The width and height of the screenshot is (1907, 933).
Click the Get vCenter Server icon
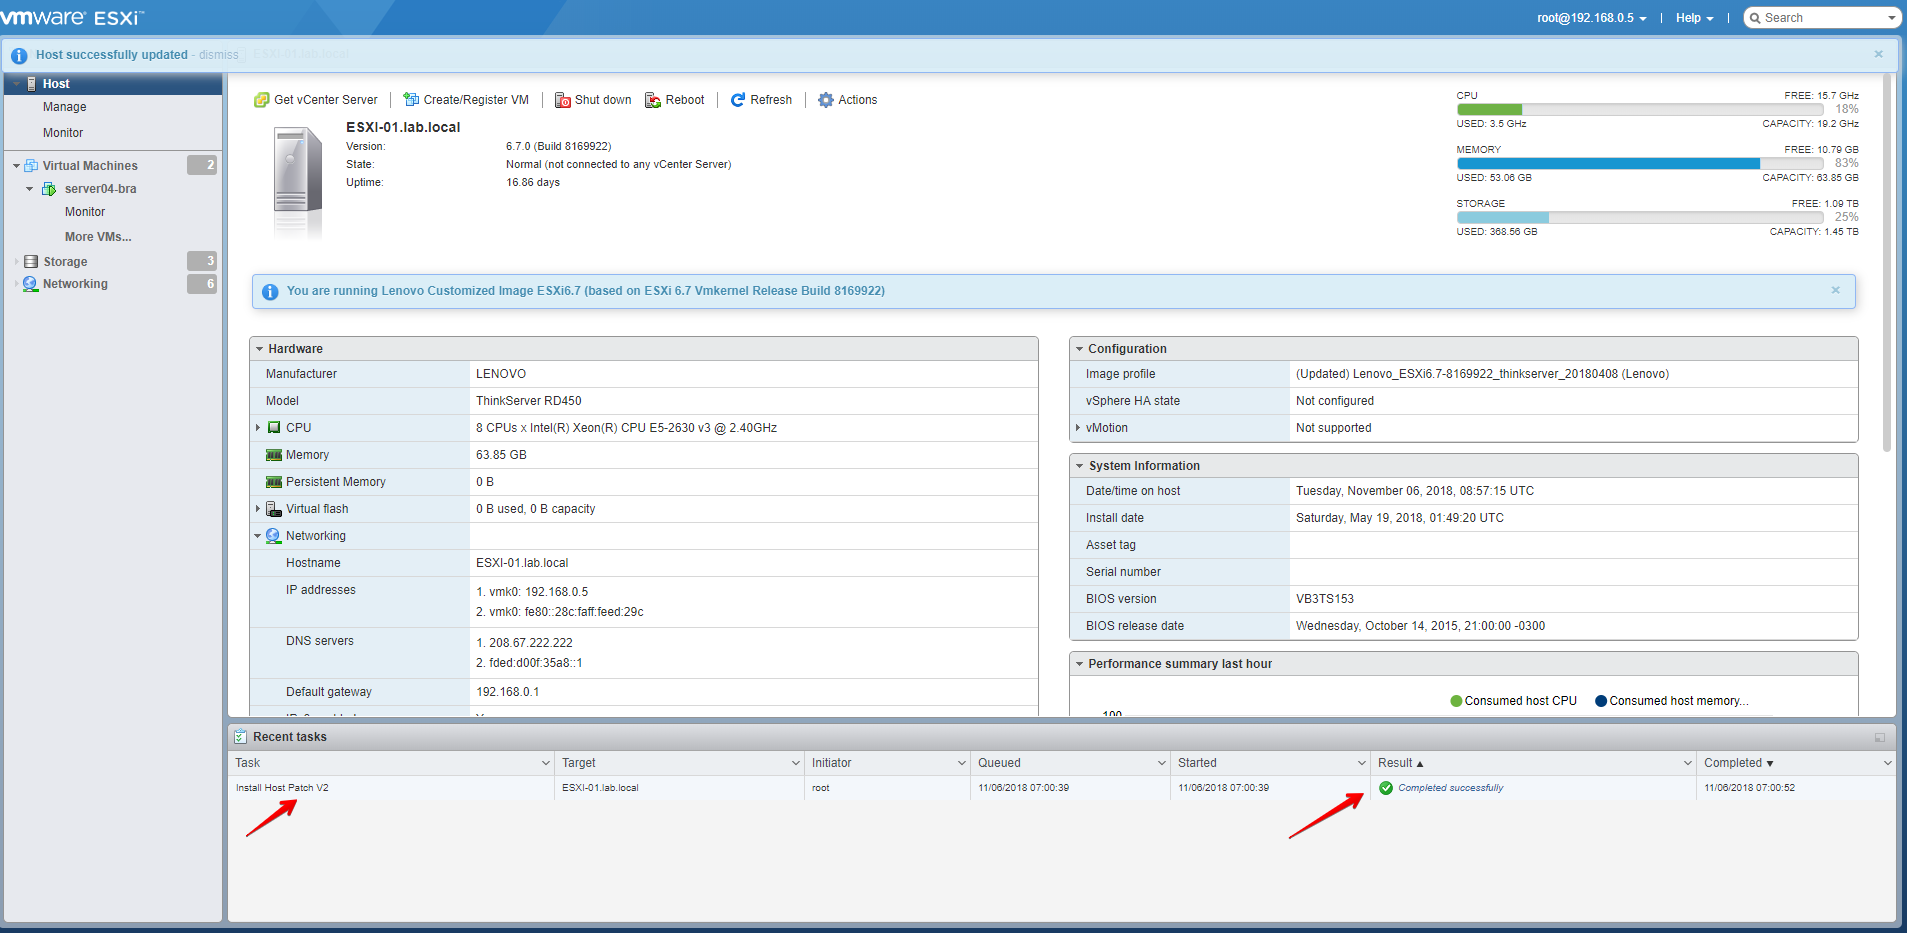coord(262,100)
